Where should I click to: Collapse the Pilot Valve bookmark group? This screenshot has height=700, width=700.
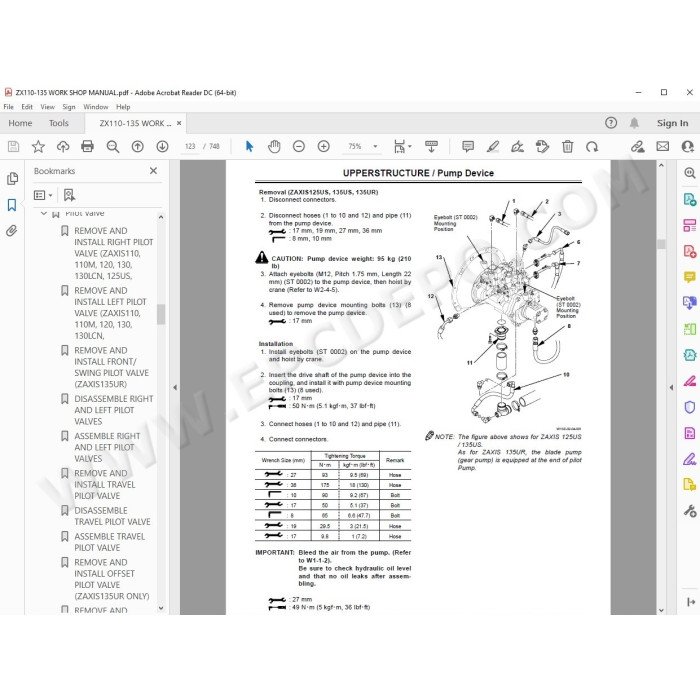pos(44,213)
